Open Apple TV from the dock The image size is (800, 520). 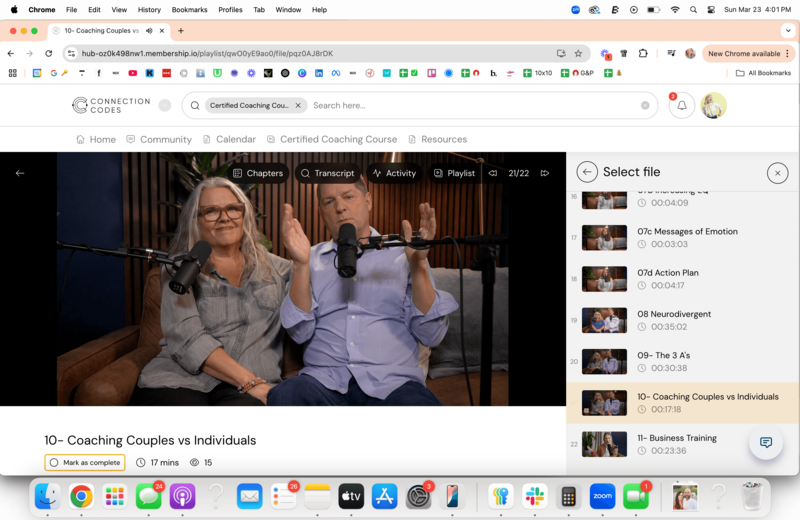point(351,496)
